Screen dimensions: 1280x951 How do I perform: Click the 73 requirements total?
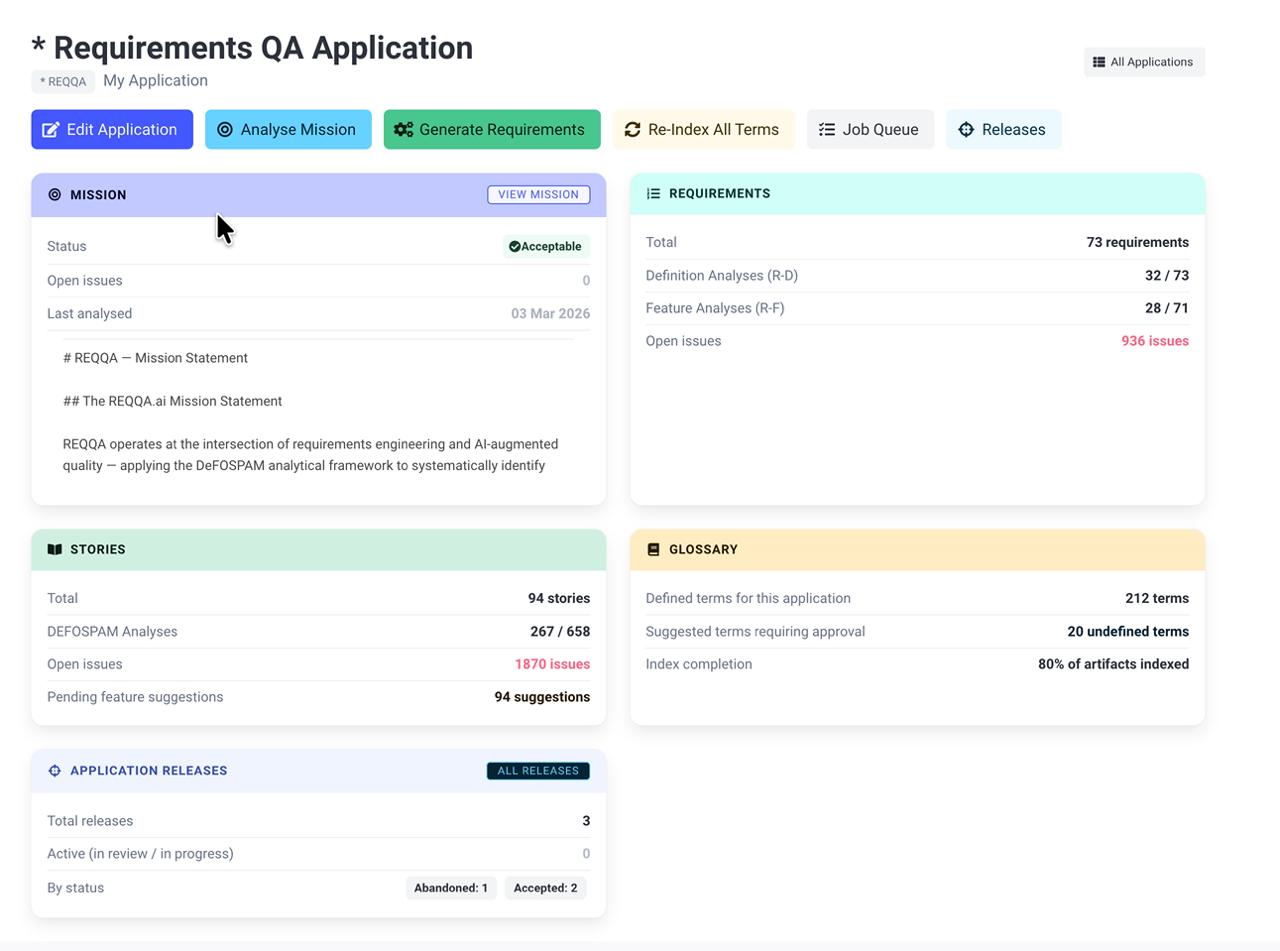1138,243
